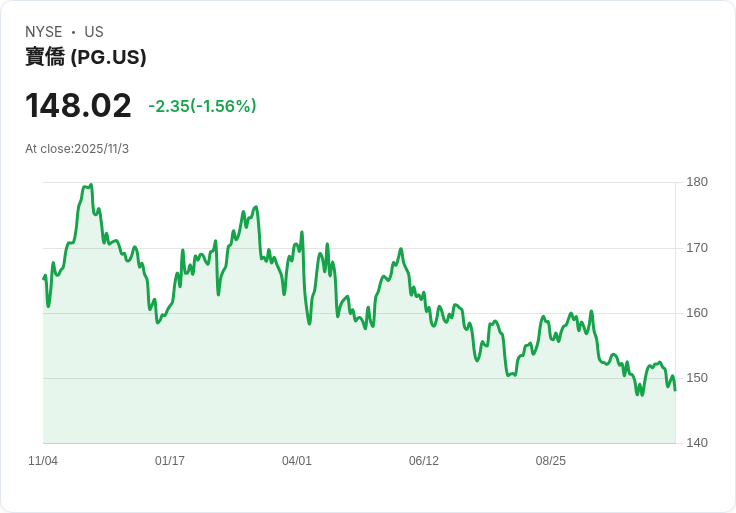The width and height of the screenshot is (736, 513).
Task: Select the 140 y-axis label
Action: click(697, 443)
